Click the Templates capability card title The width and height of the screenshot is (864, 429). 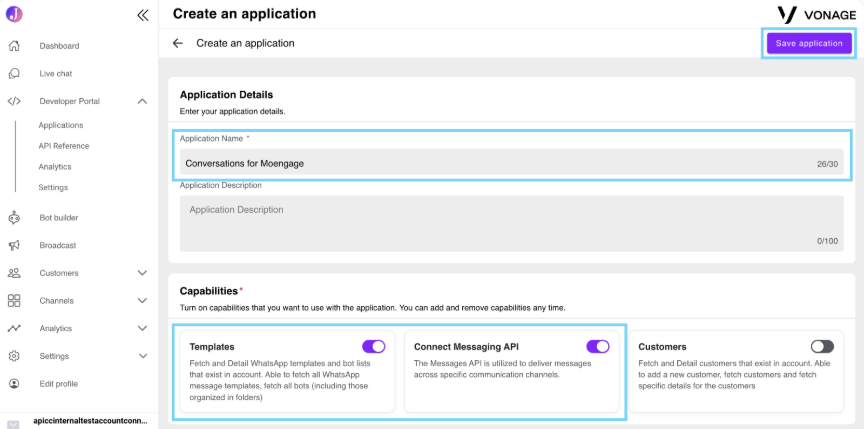click(x=212, y=347)
